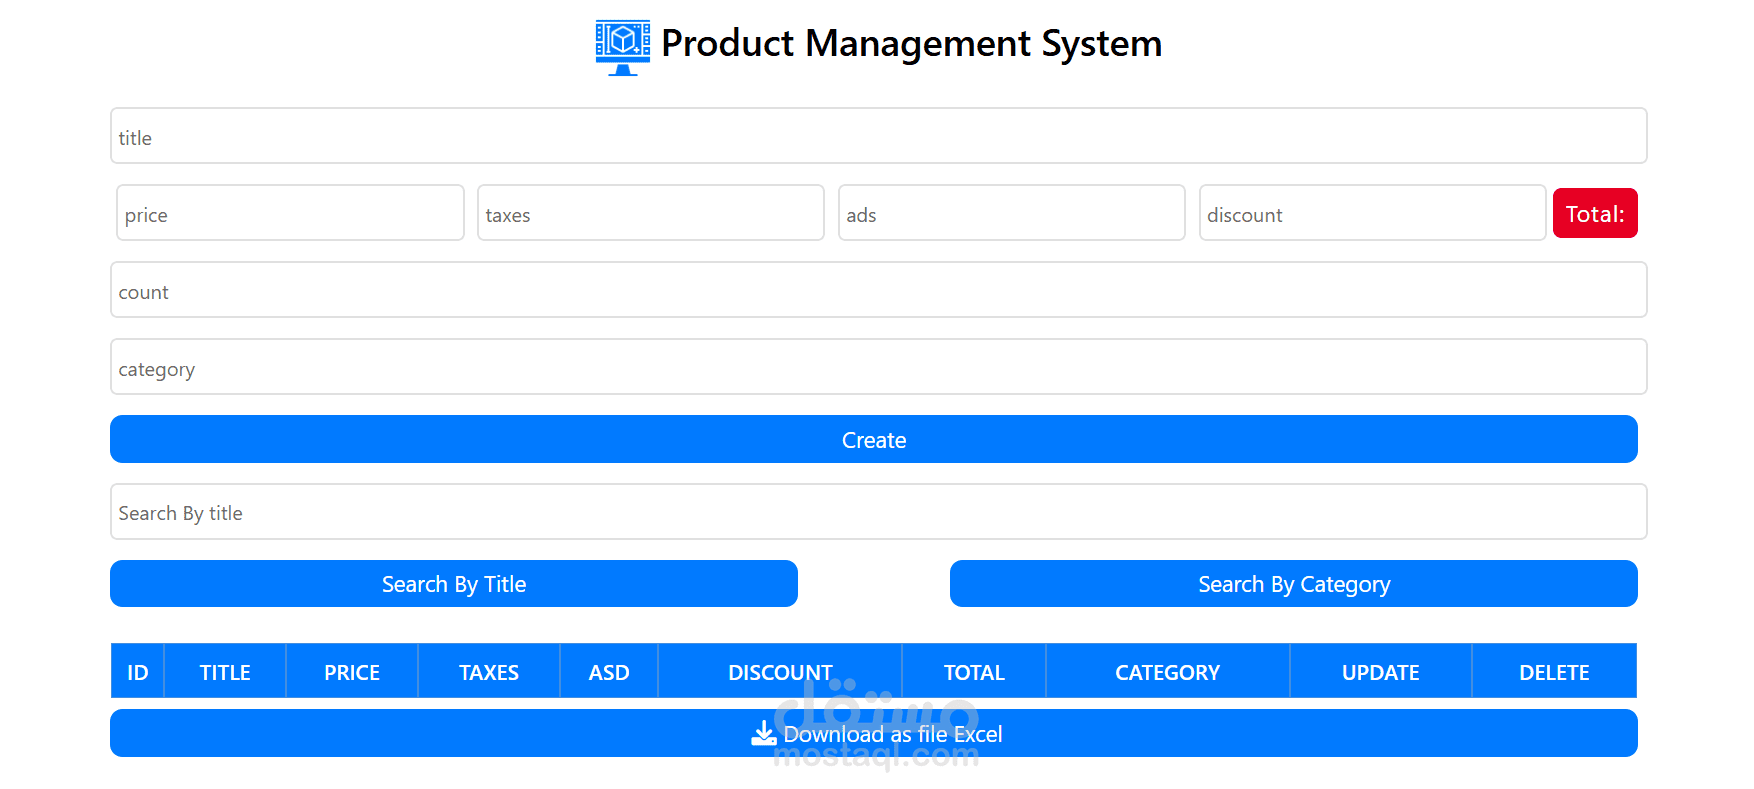1754x789 pixels.
Task: Focus the title input field
Action: click(878, 136)
